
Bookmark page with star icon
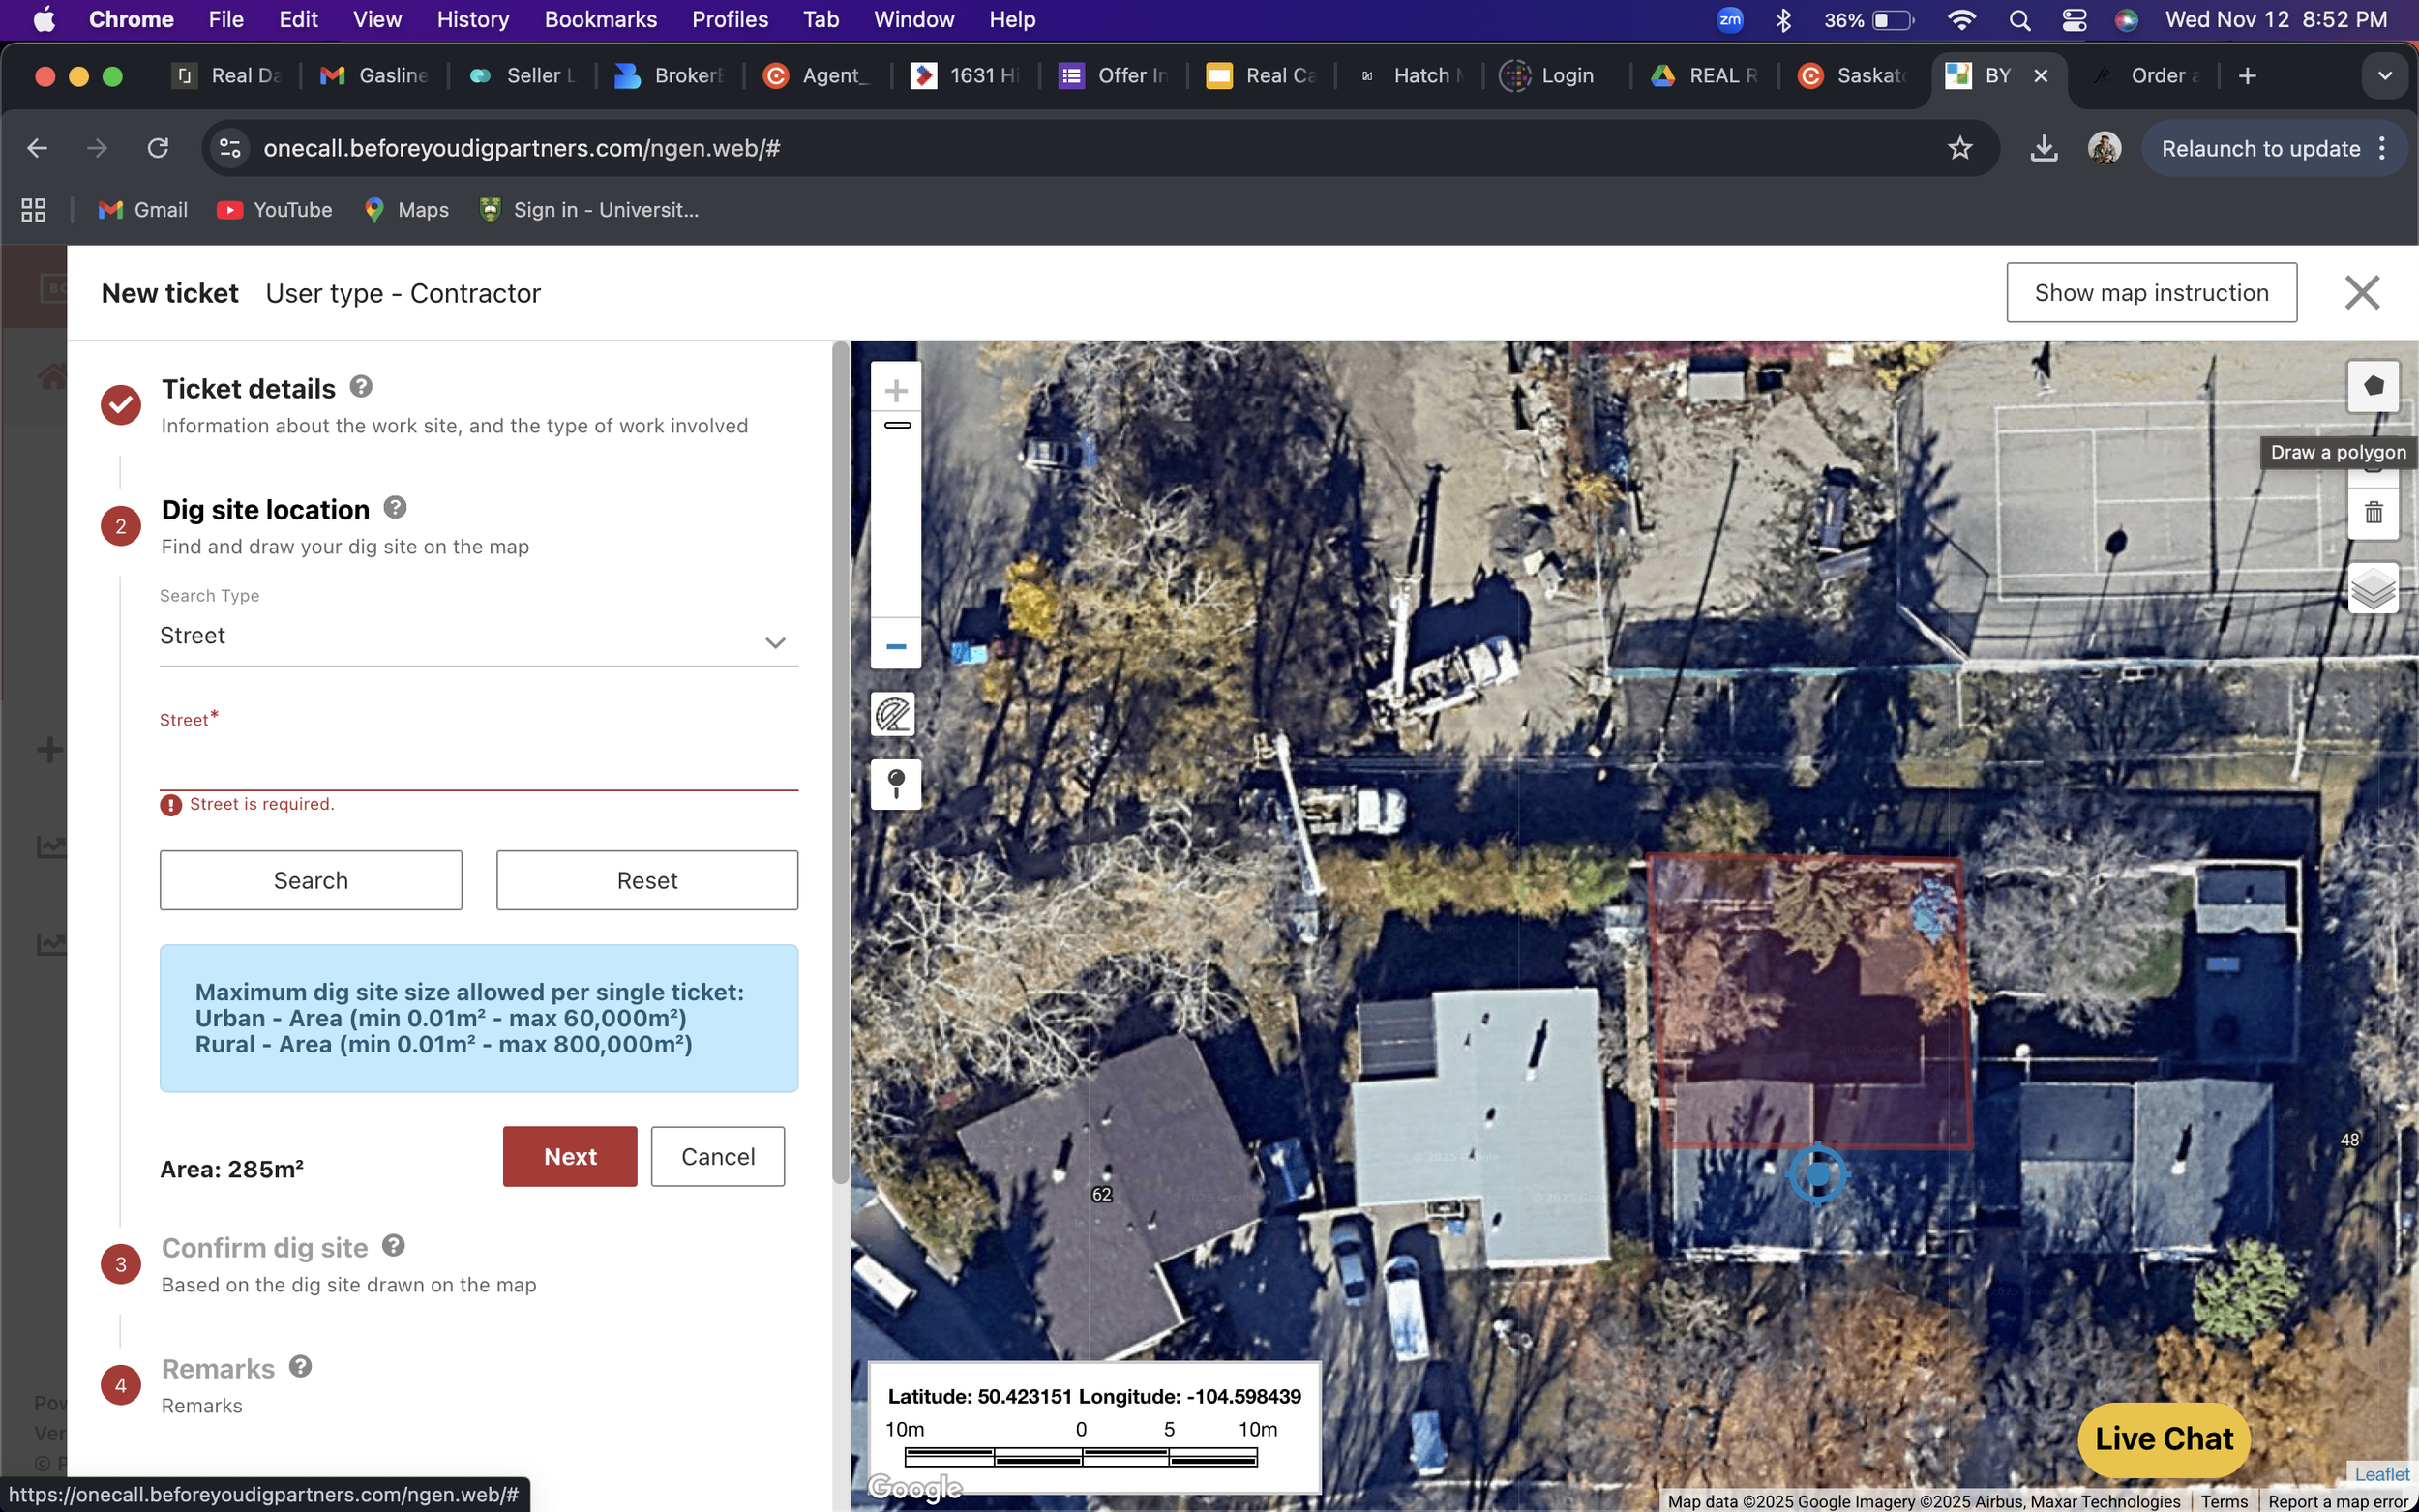click(x=1959, y=148)
